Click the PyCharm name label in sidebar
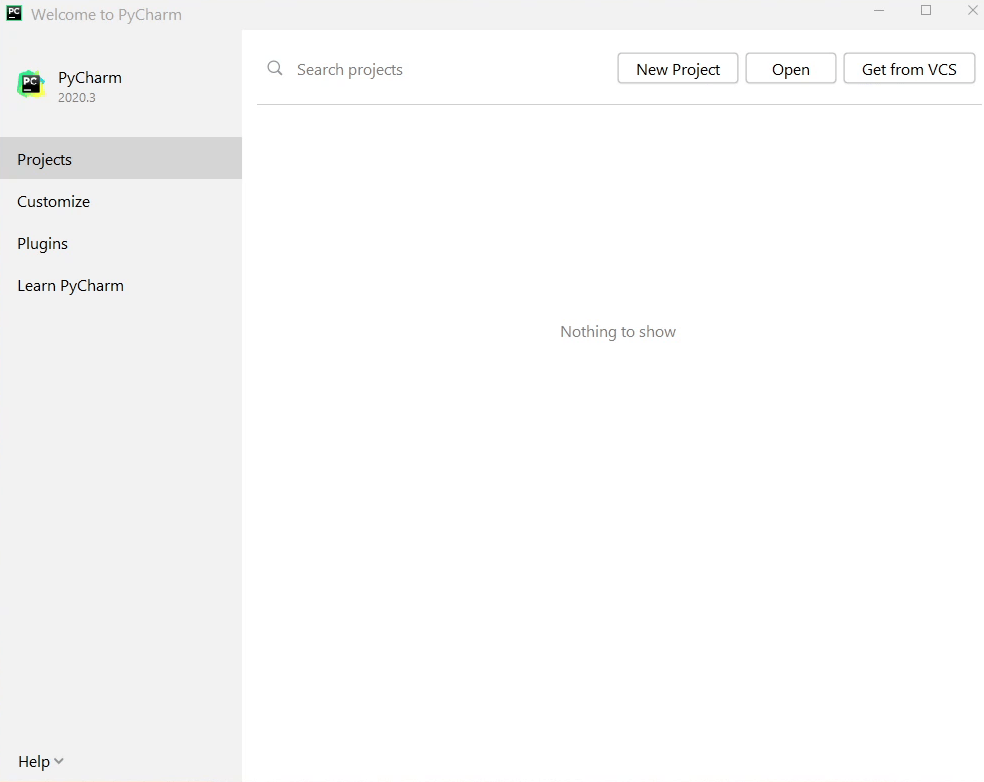984x782 pixels. point(90,78)
